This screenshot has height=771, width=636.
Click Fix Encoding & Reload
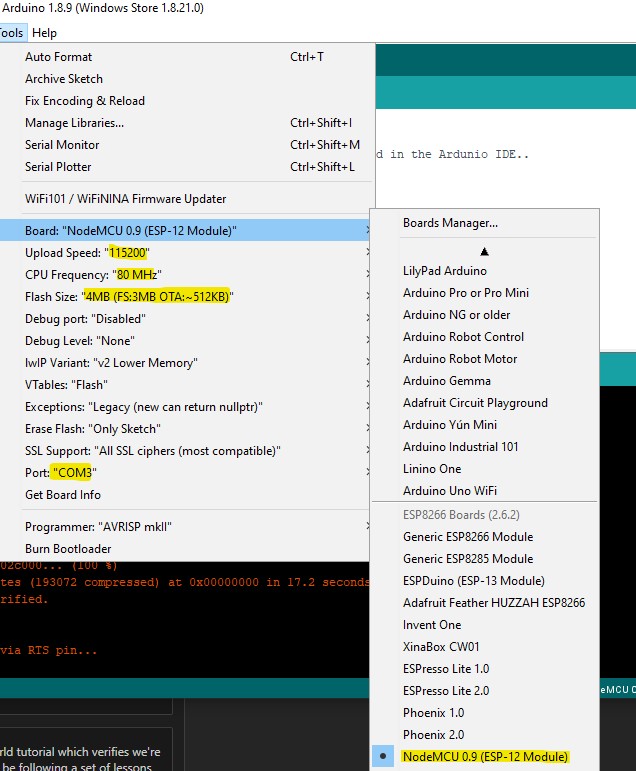coord(186,101)
